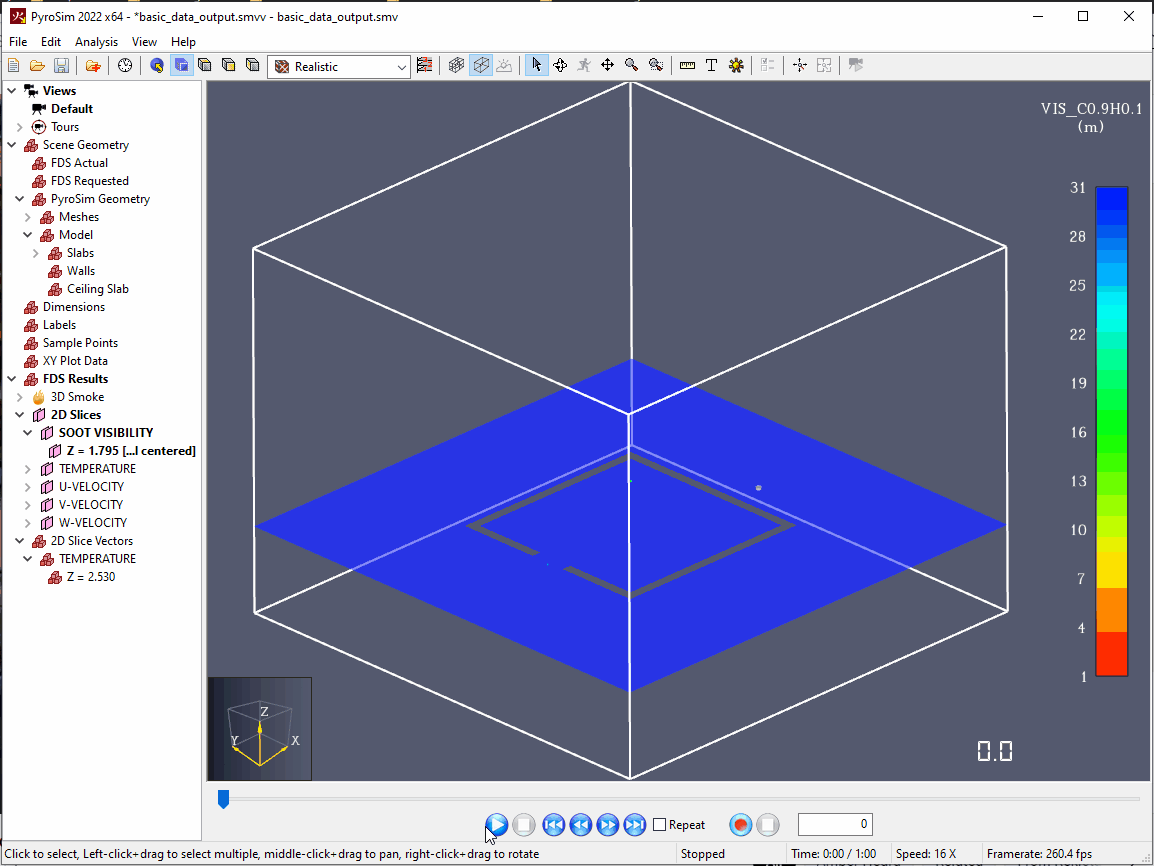Play the simulation animation
Image resolution: width=1154 pixels, height=866 pixels.
point(497,825)
